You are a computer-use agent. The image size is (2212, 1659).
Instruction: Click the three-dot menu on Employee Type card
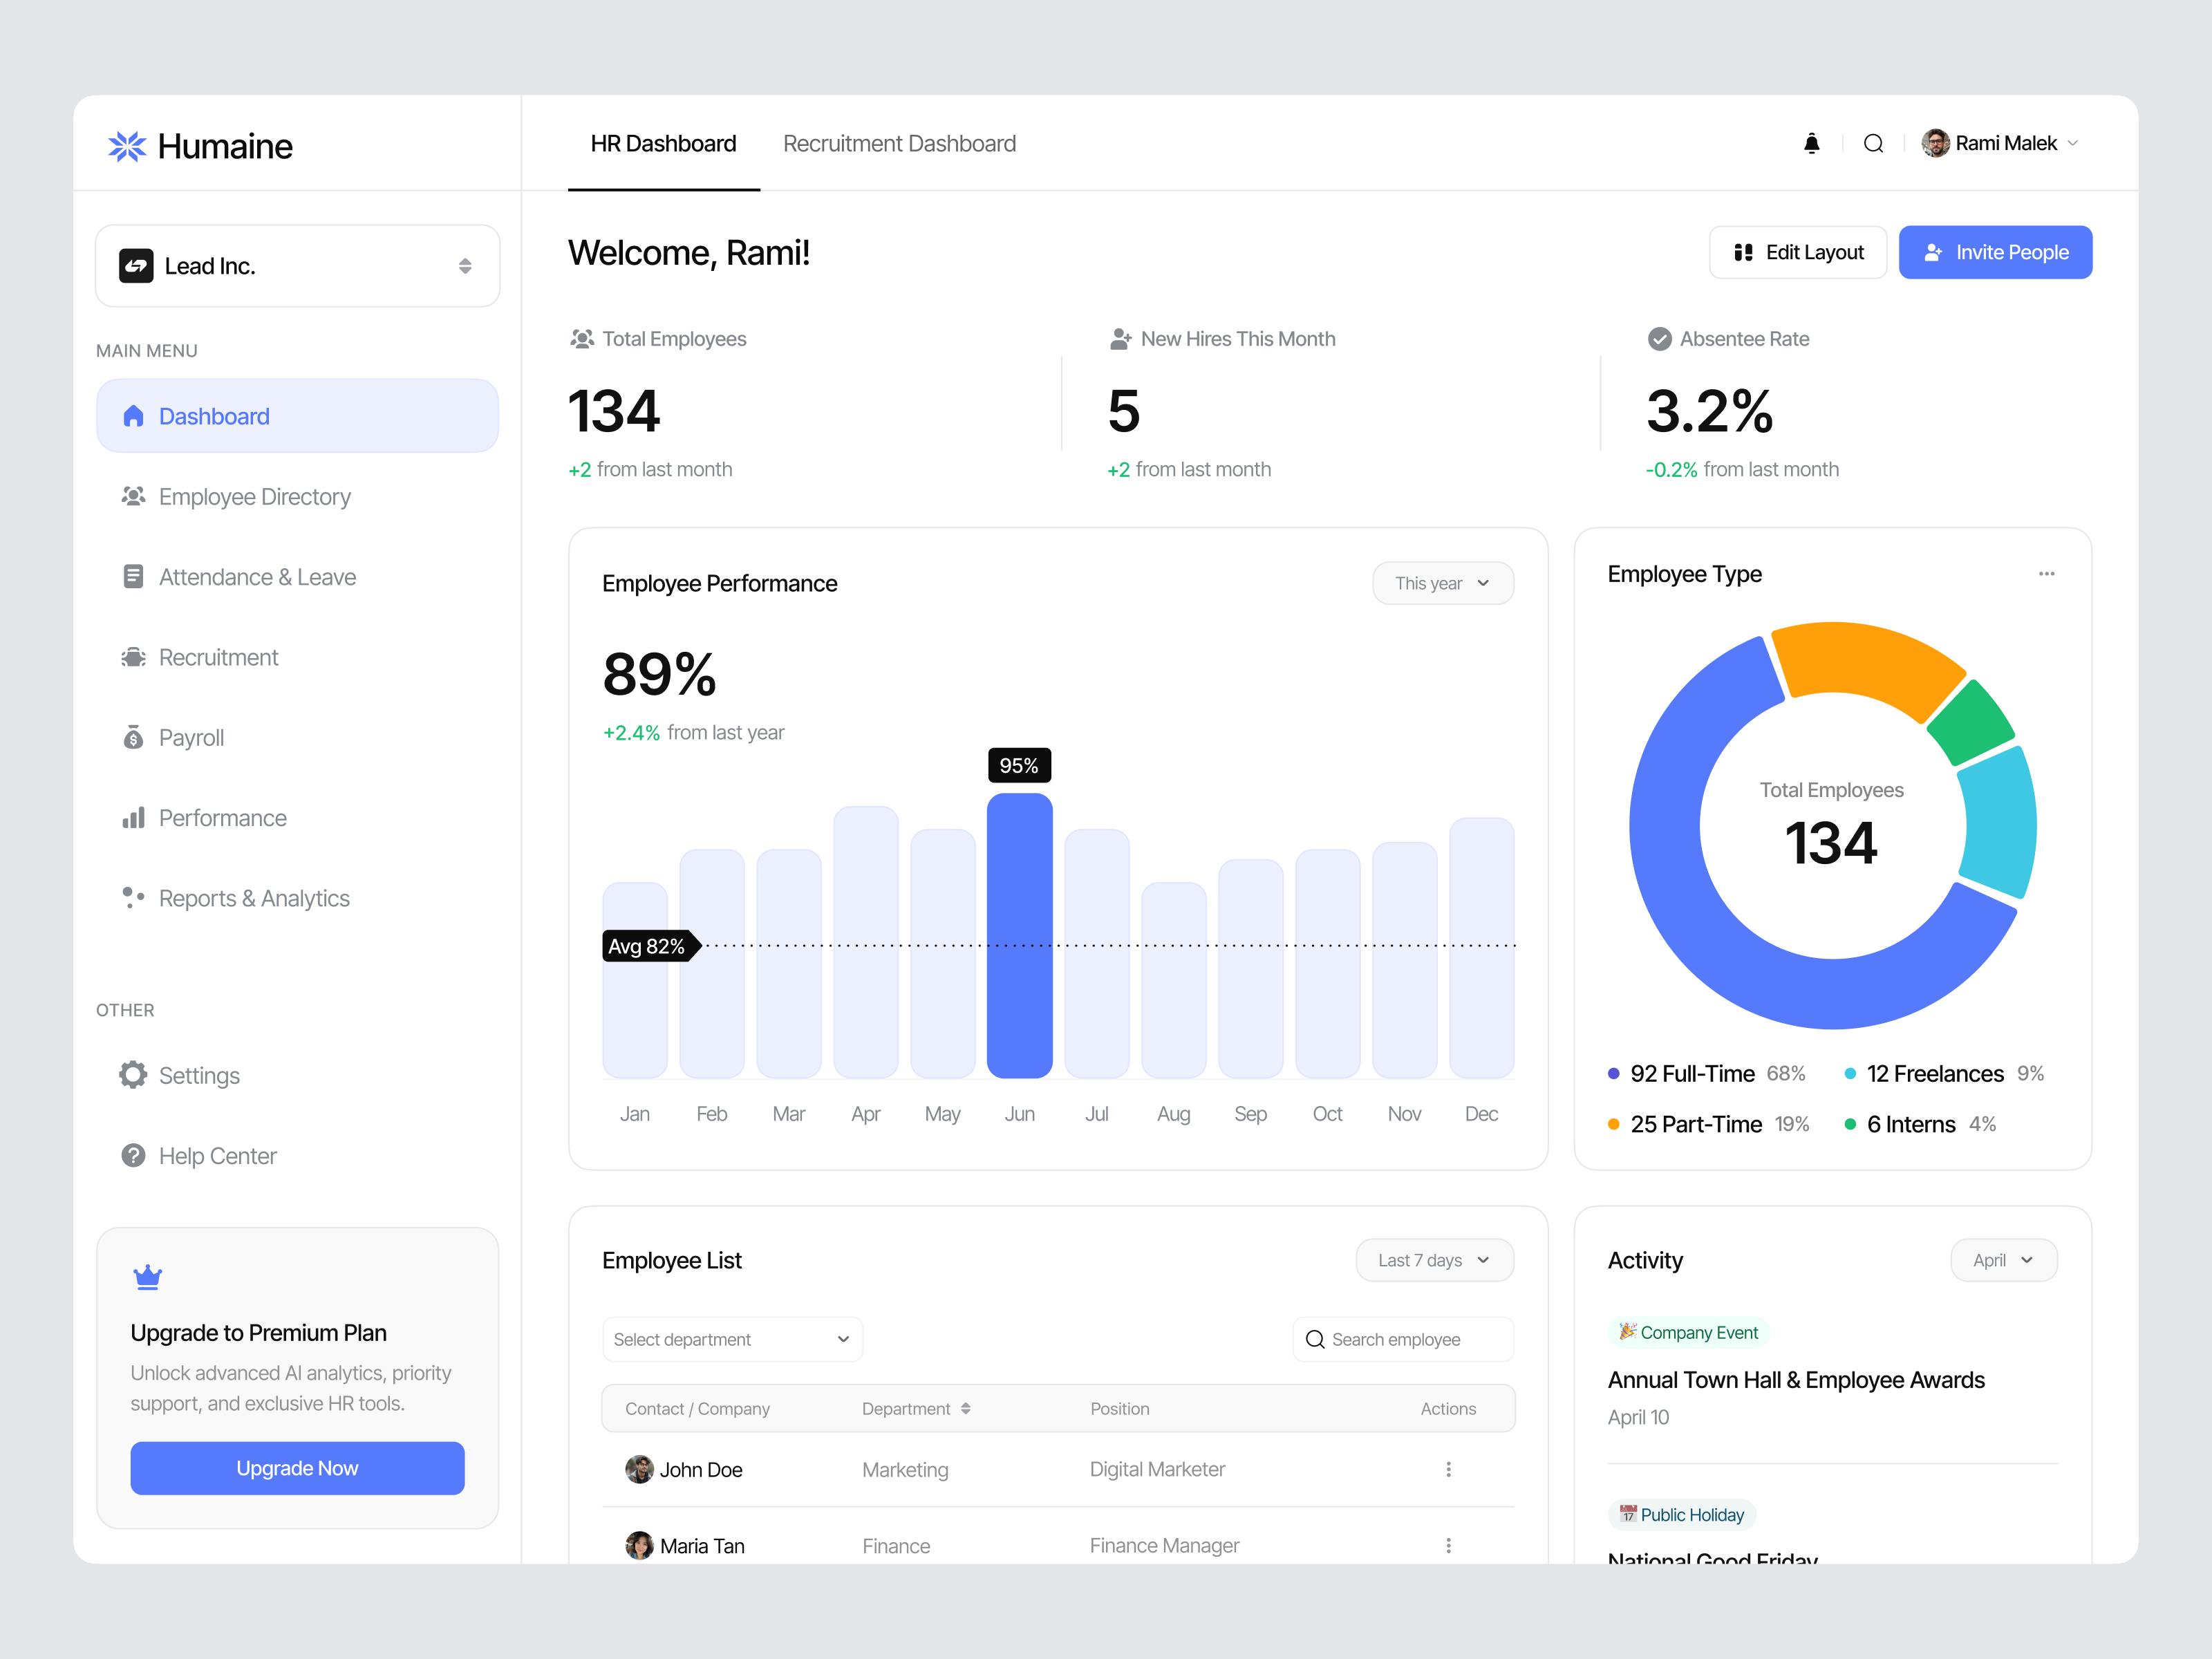point(2046,573)
